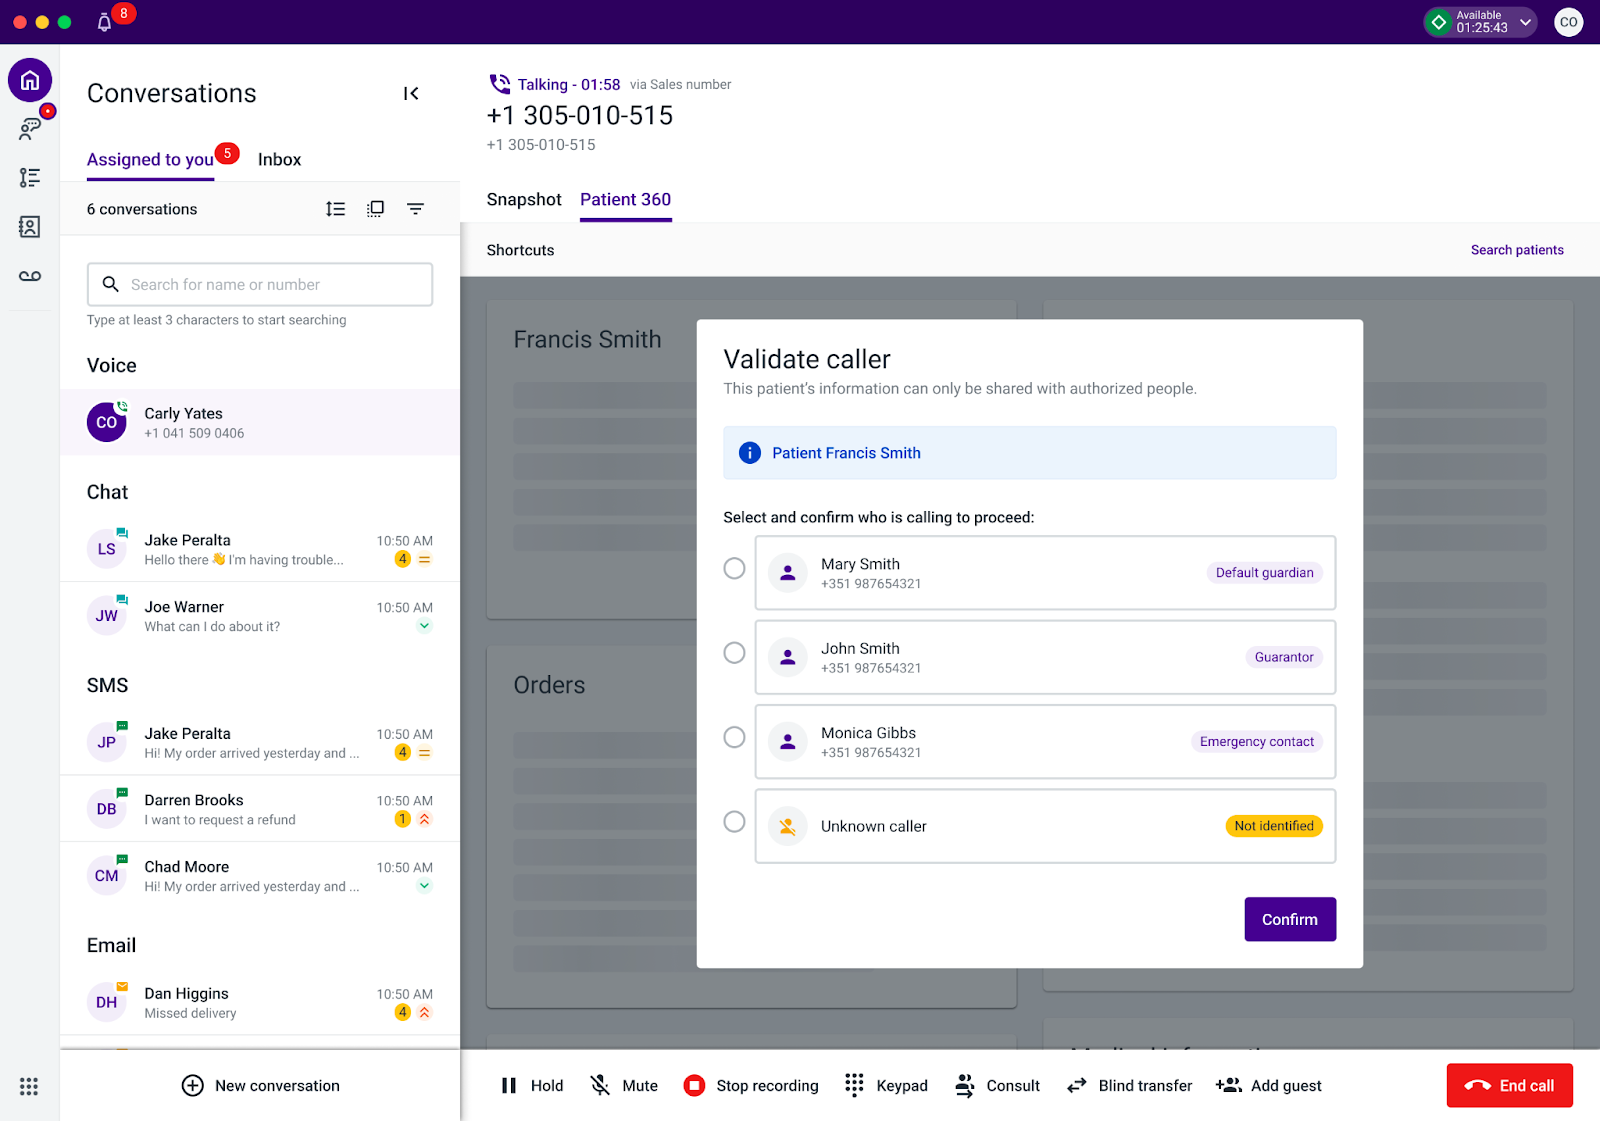Viewport: 1600px width, 1121px height.
Task: Select Unknown caller radio button
Action: click(x=734, y=822)
